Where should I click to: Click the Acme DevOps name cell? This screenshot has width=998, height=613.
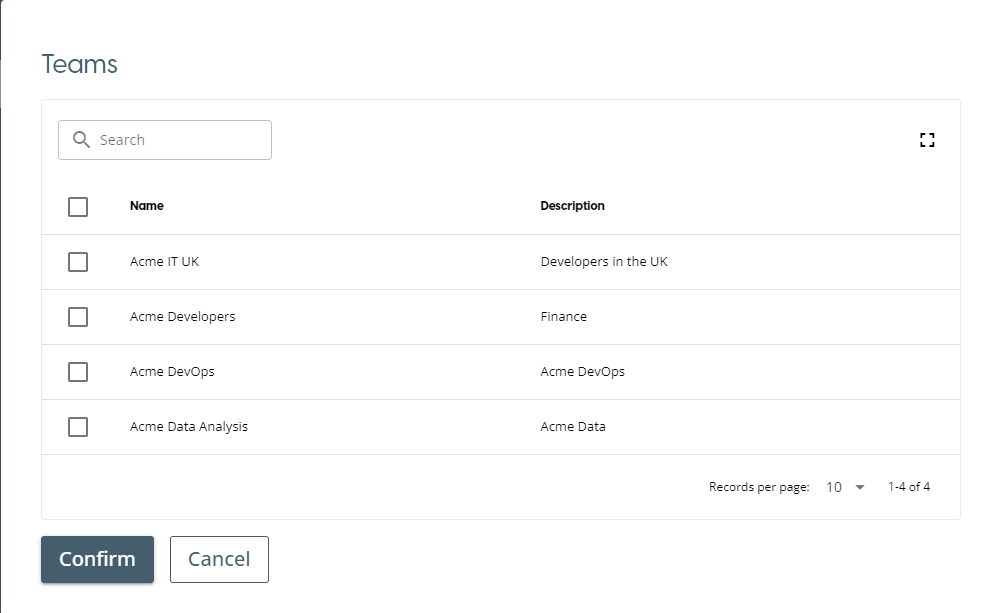point(172,372)
